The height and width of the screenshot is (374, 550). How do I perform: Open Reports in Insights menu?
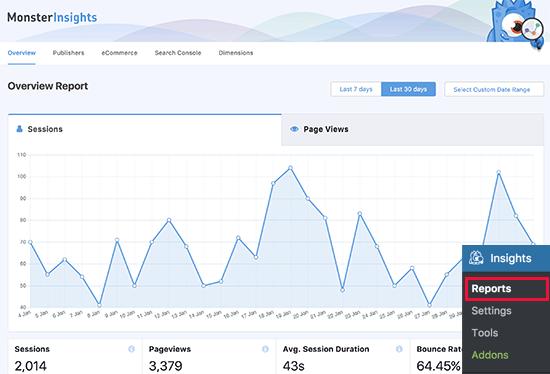click(507, 289)
